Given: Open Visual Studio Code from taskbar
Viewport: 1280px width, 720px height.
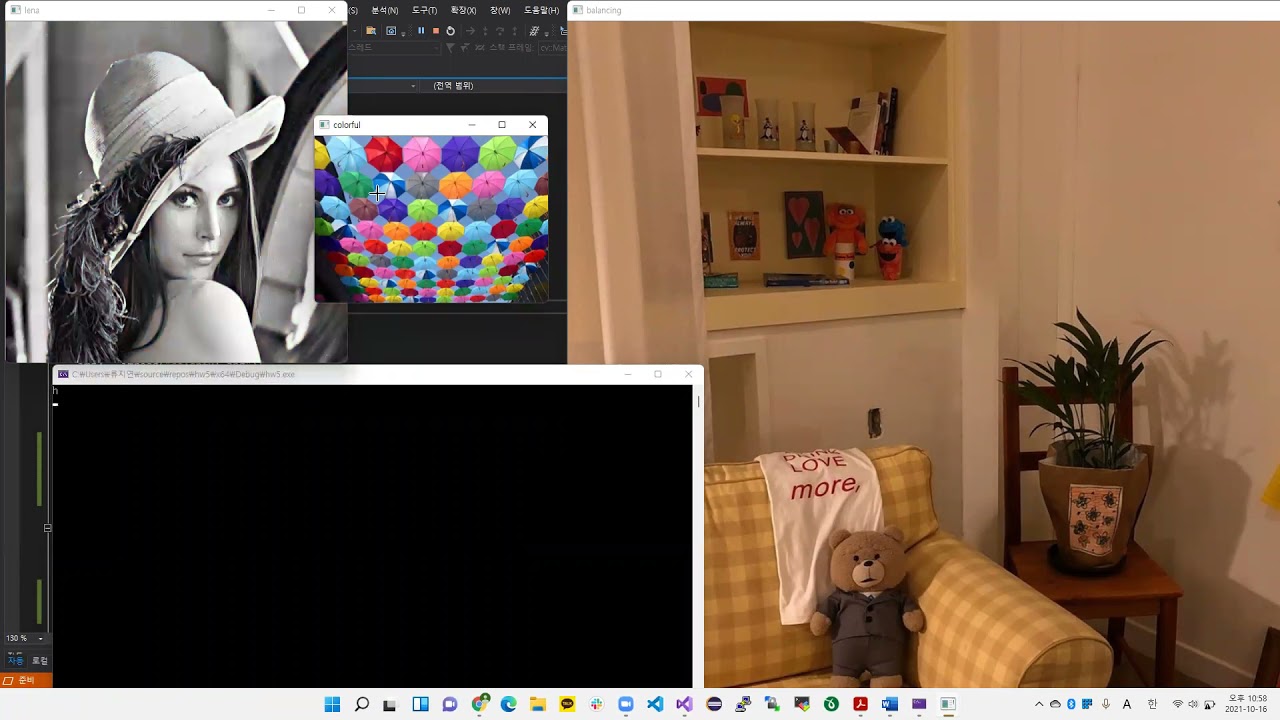Looking at the screenshot, I should [655, 704].
